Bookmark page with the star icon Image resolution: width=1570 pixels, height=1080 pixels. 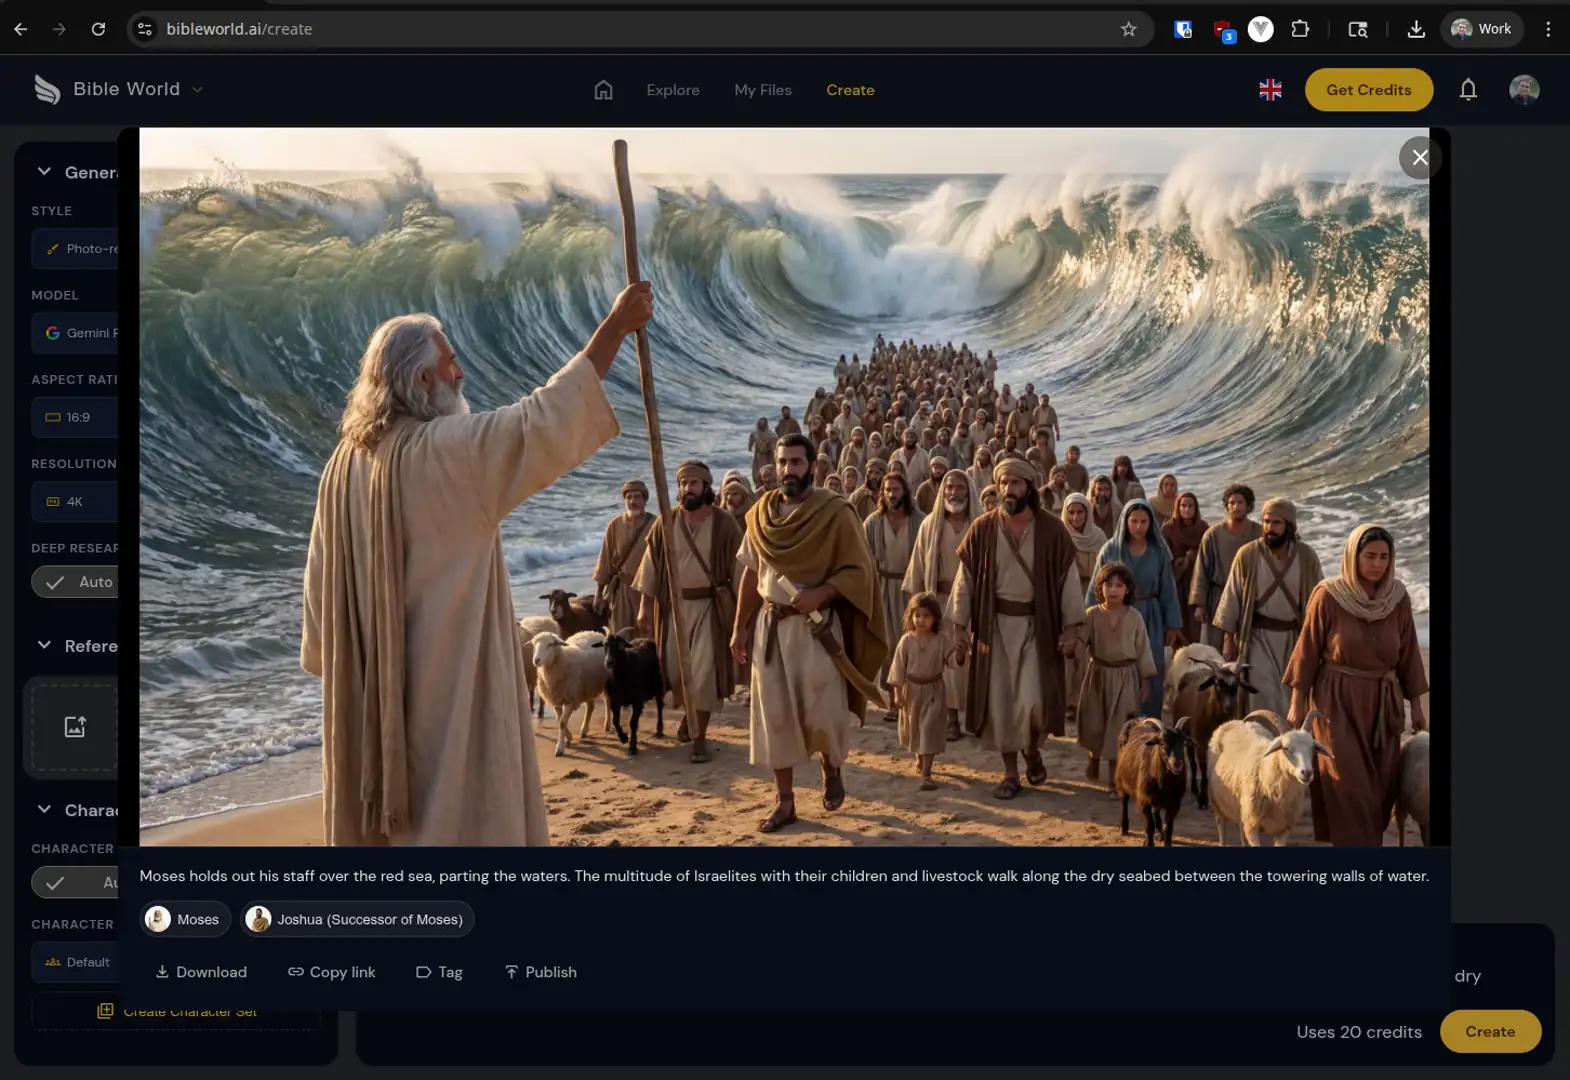(1128, 29)
